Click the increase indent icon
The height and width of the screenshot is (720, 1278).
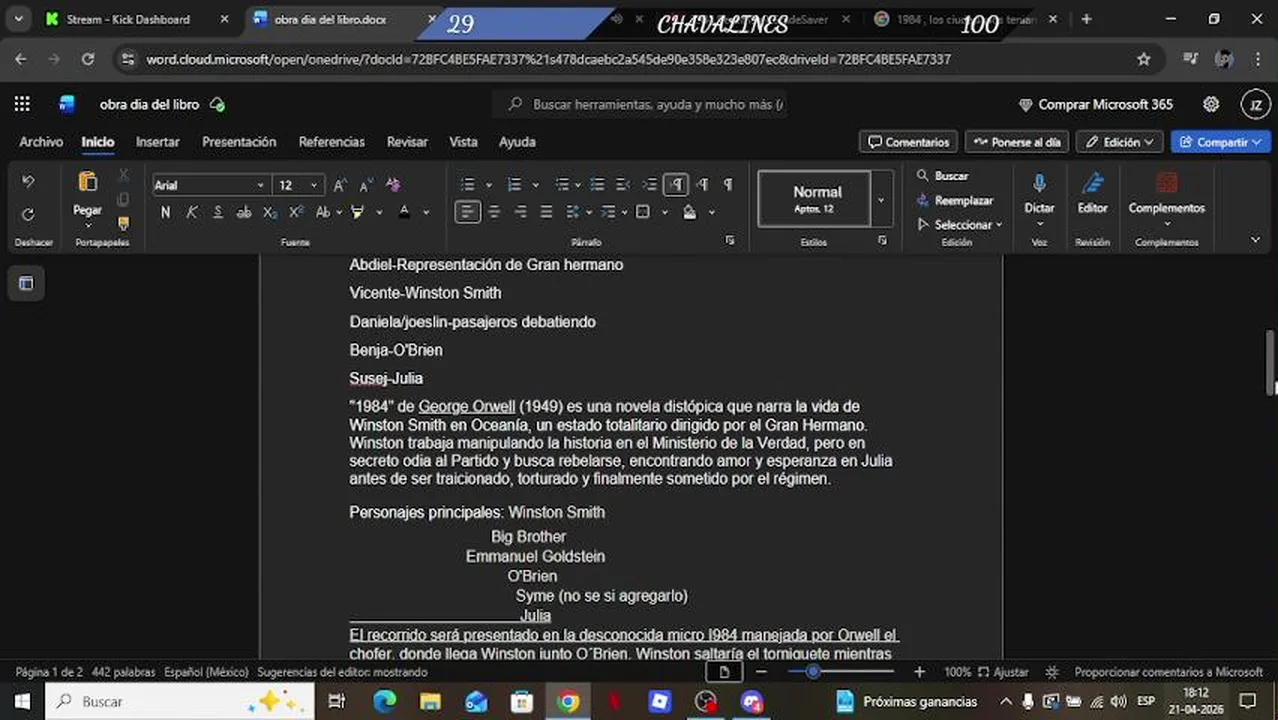coord(649,185)
